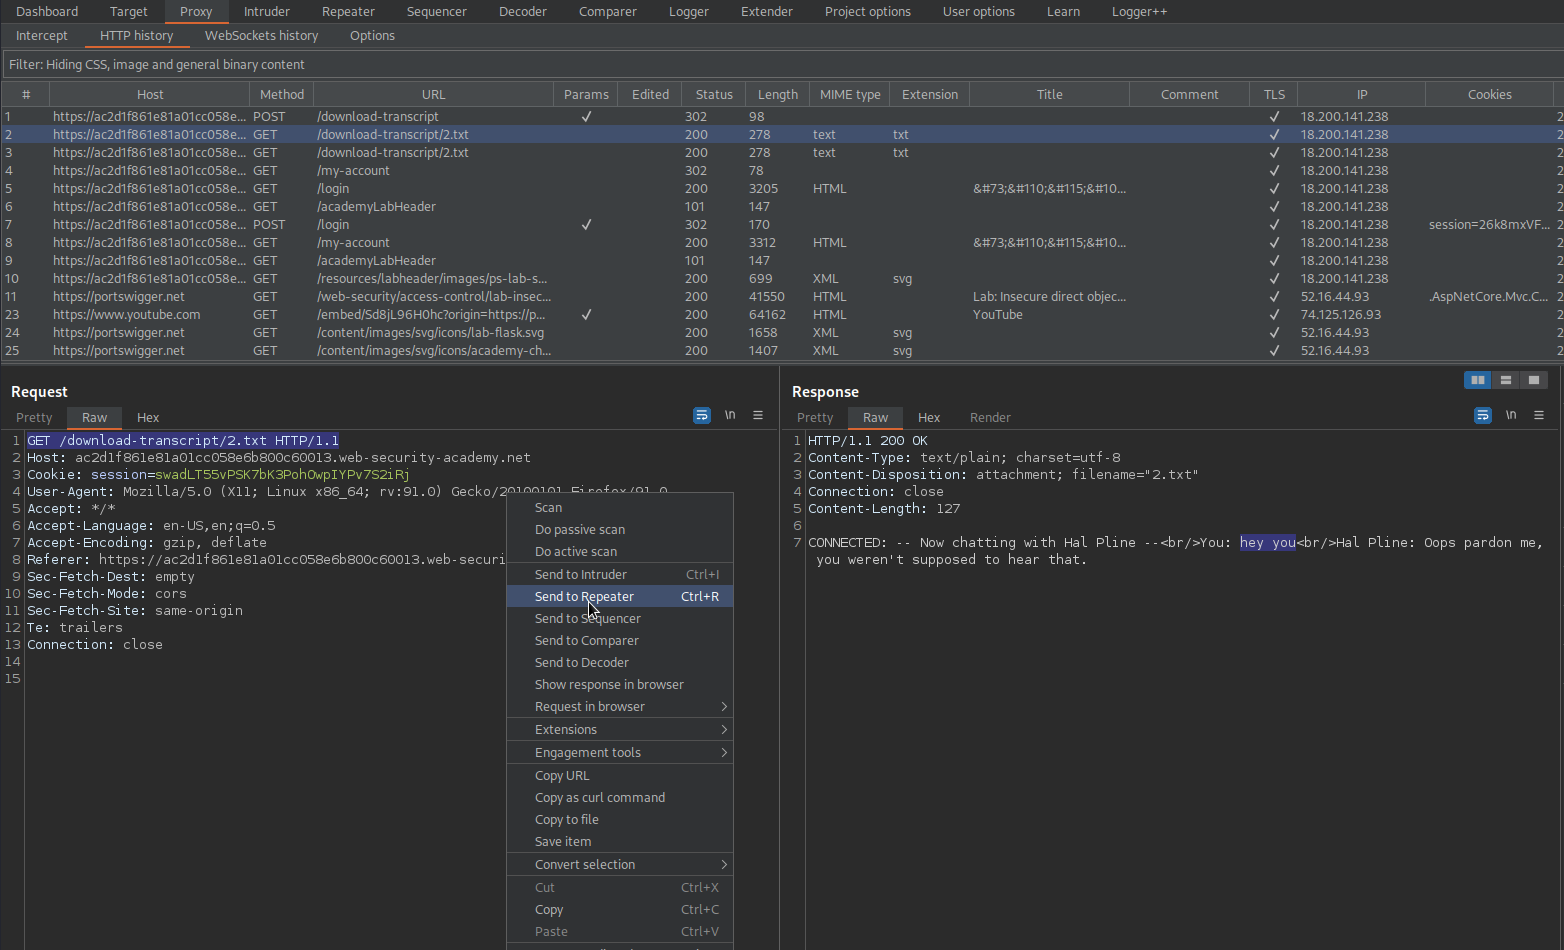Select Send to Decoder menu entry
1564x950 pixels.
[620, 663]
